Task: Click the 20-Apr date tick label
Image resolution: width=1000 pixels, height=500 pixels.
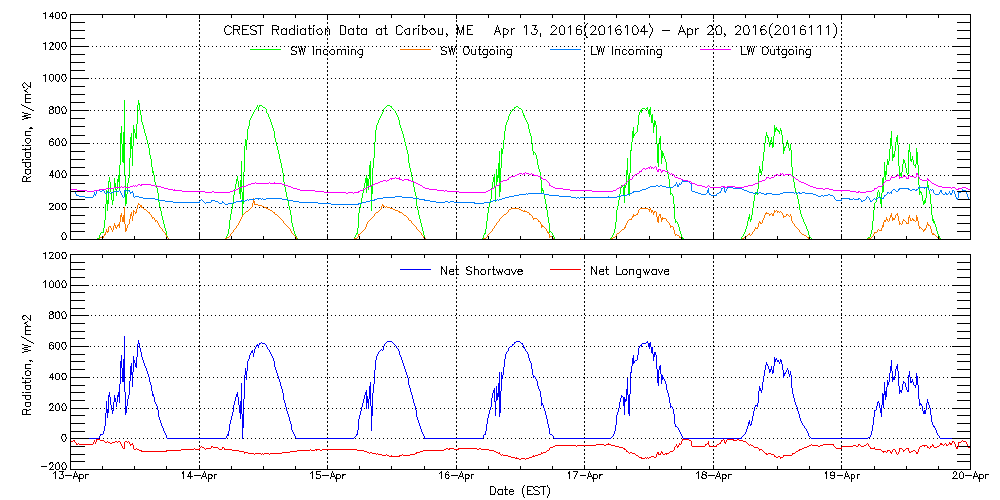Action: click(969, 478)
